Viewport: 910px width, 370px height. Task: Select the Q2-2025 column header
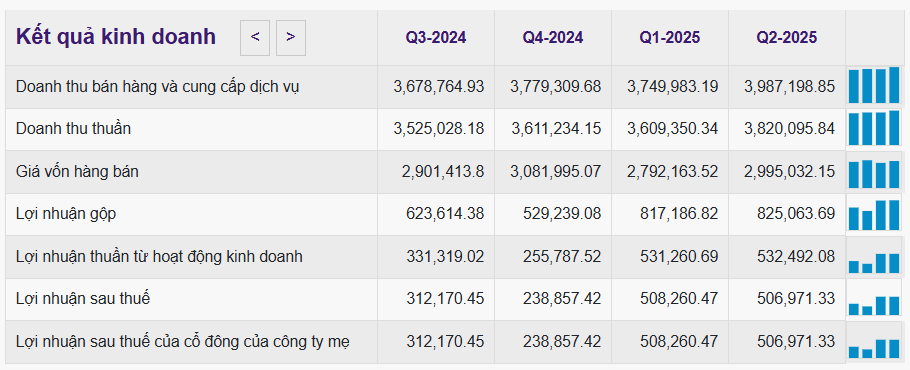786,38
